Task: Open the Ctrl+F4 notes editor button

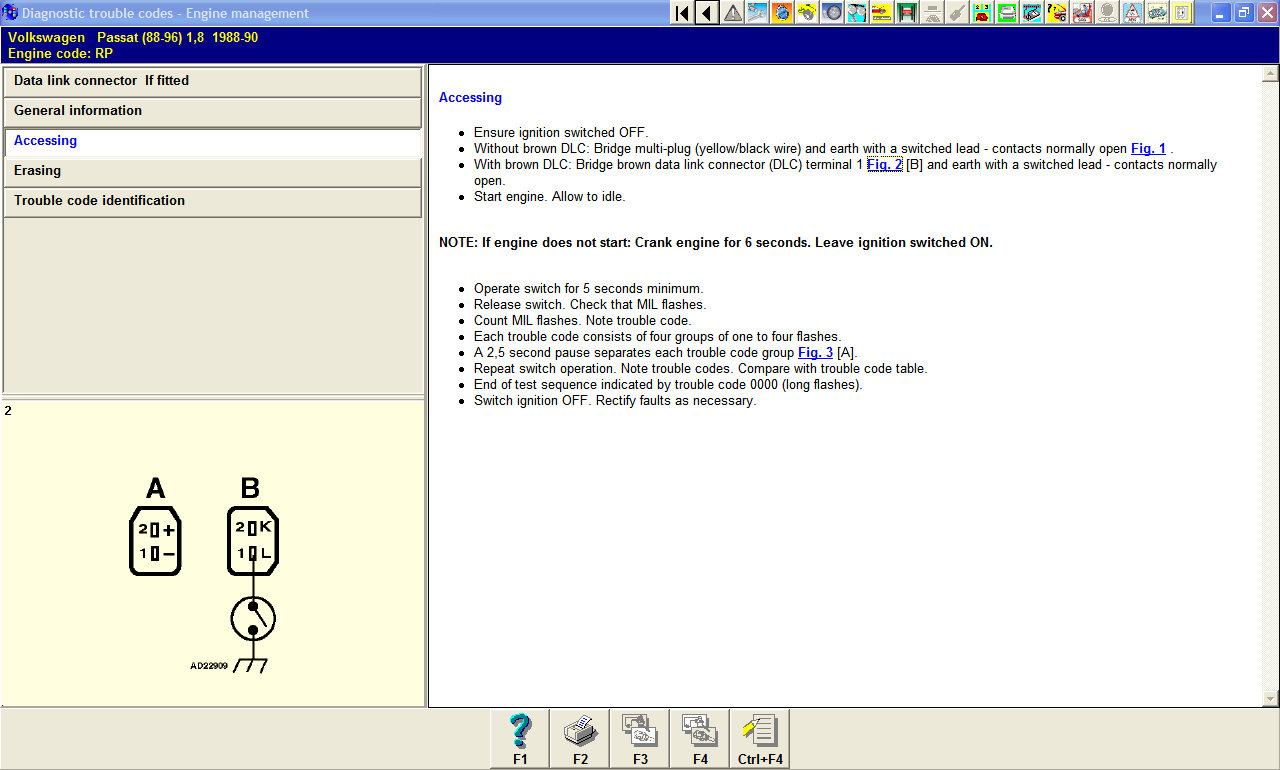Action: (x=760, y=739)
